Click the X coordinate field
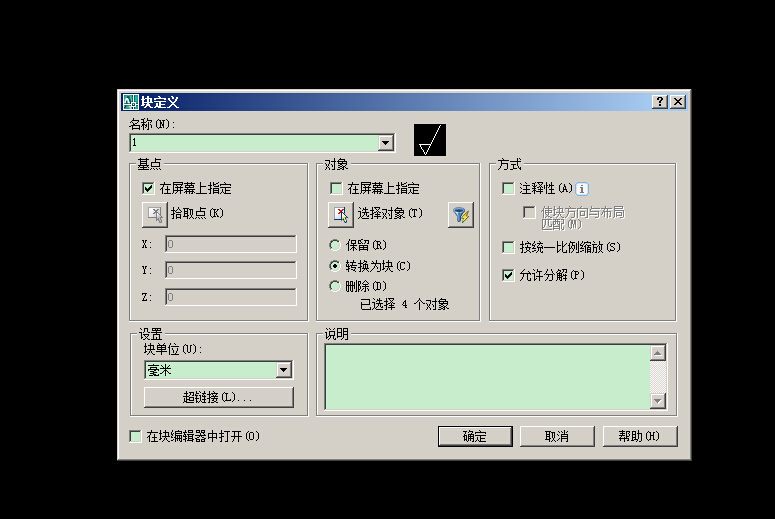 click(x=231, y=244)
